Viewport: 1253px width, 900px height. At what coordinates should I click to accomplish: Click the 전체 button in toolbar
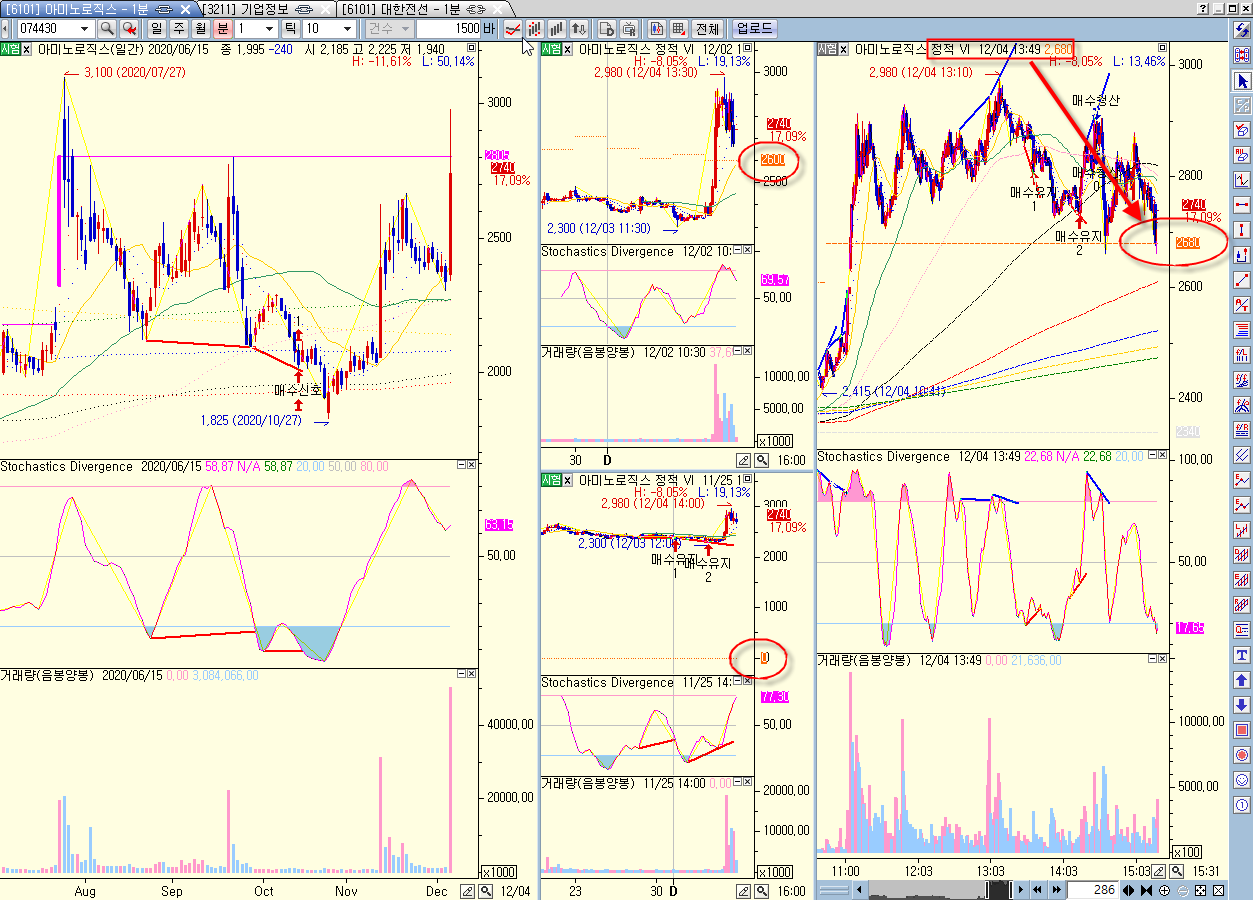point(708,29)
